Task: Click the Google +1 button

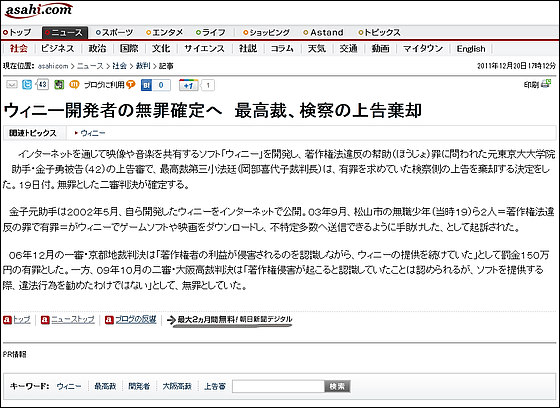Action: click(x=189, y=85)
